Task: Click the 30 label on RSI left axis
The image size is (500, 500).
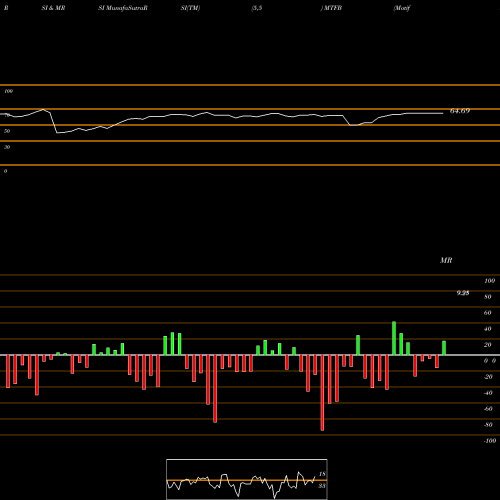Action: 7,147
